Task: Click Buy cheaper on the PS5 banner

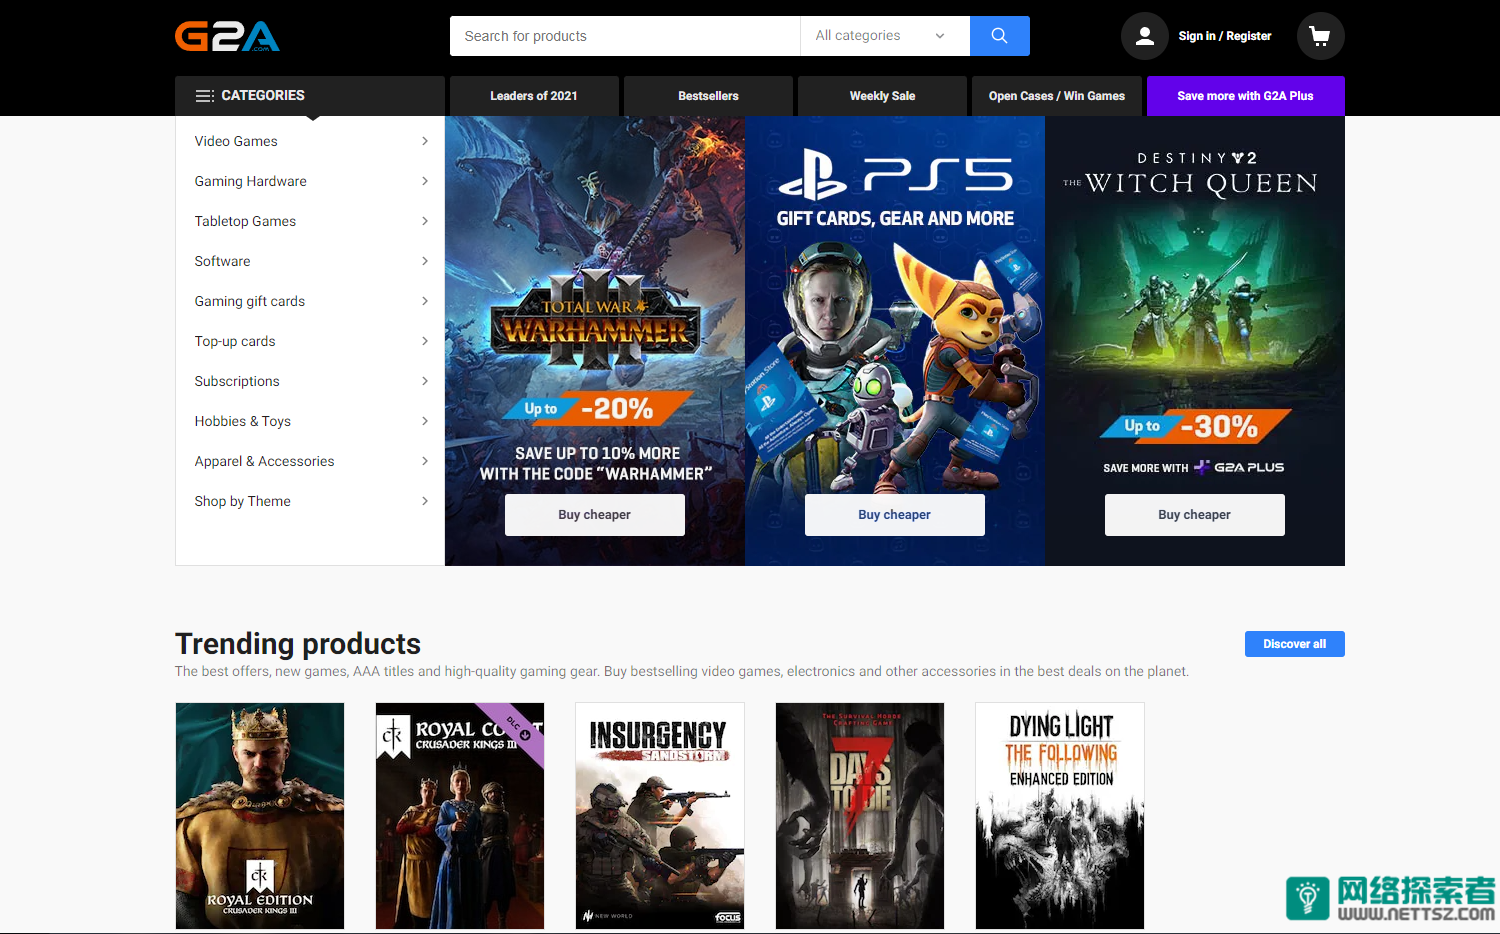Action: click(894, 514)
